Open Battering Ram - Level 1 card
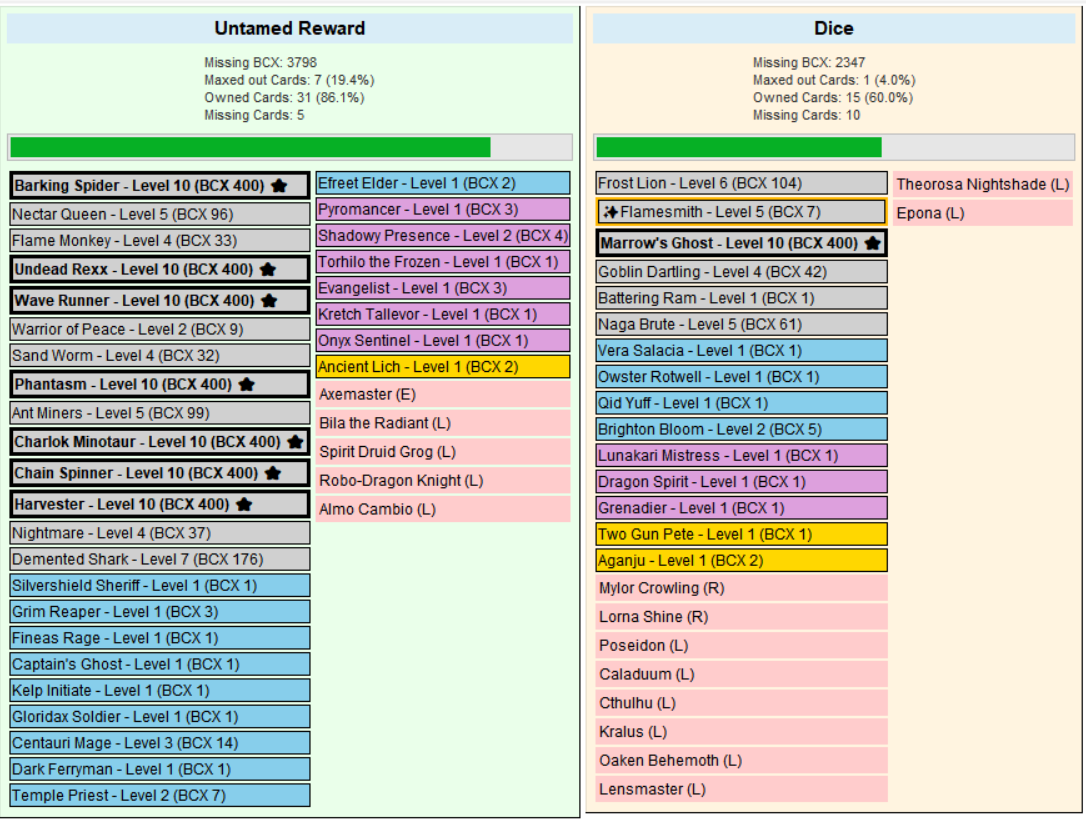Image resolution: width=1086 pixels, height=824 pixels. [742, 298]
